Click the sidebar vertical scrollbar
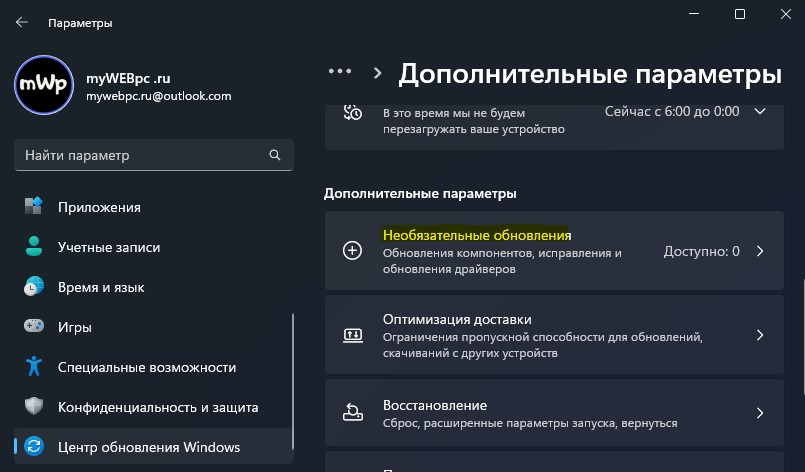 293,381
